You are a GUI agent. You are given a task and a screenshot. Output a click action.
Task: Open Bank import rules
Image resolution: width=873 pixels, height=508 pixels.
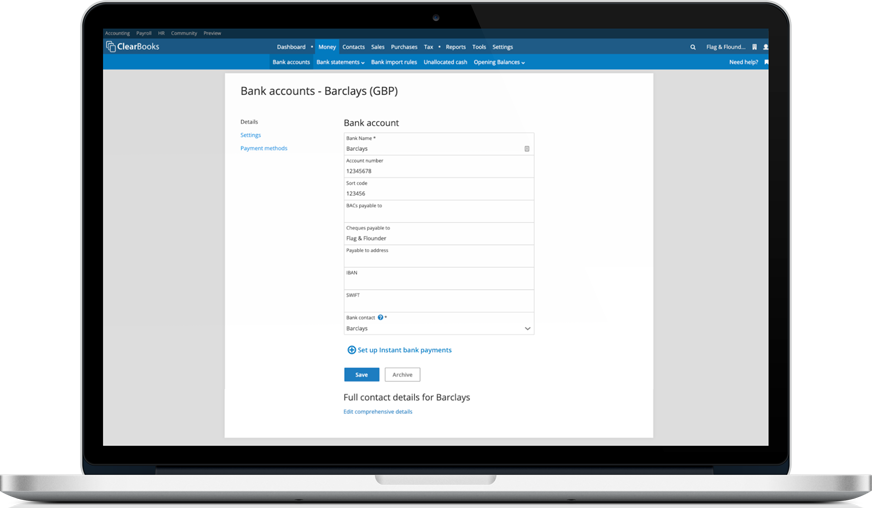pyautogui.click(x=394, y=62)
